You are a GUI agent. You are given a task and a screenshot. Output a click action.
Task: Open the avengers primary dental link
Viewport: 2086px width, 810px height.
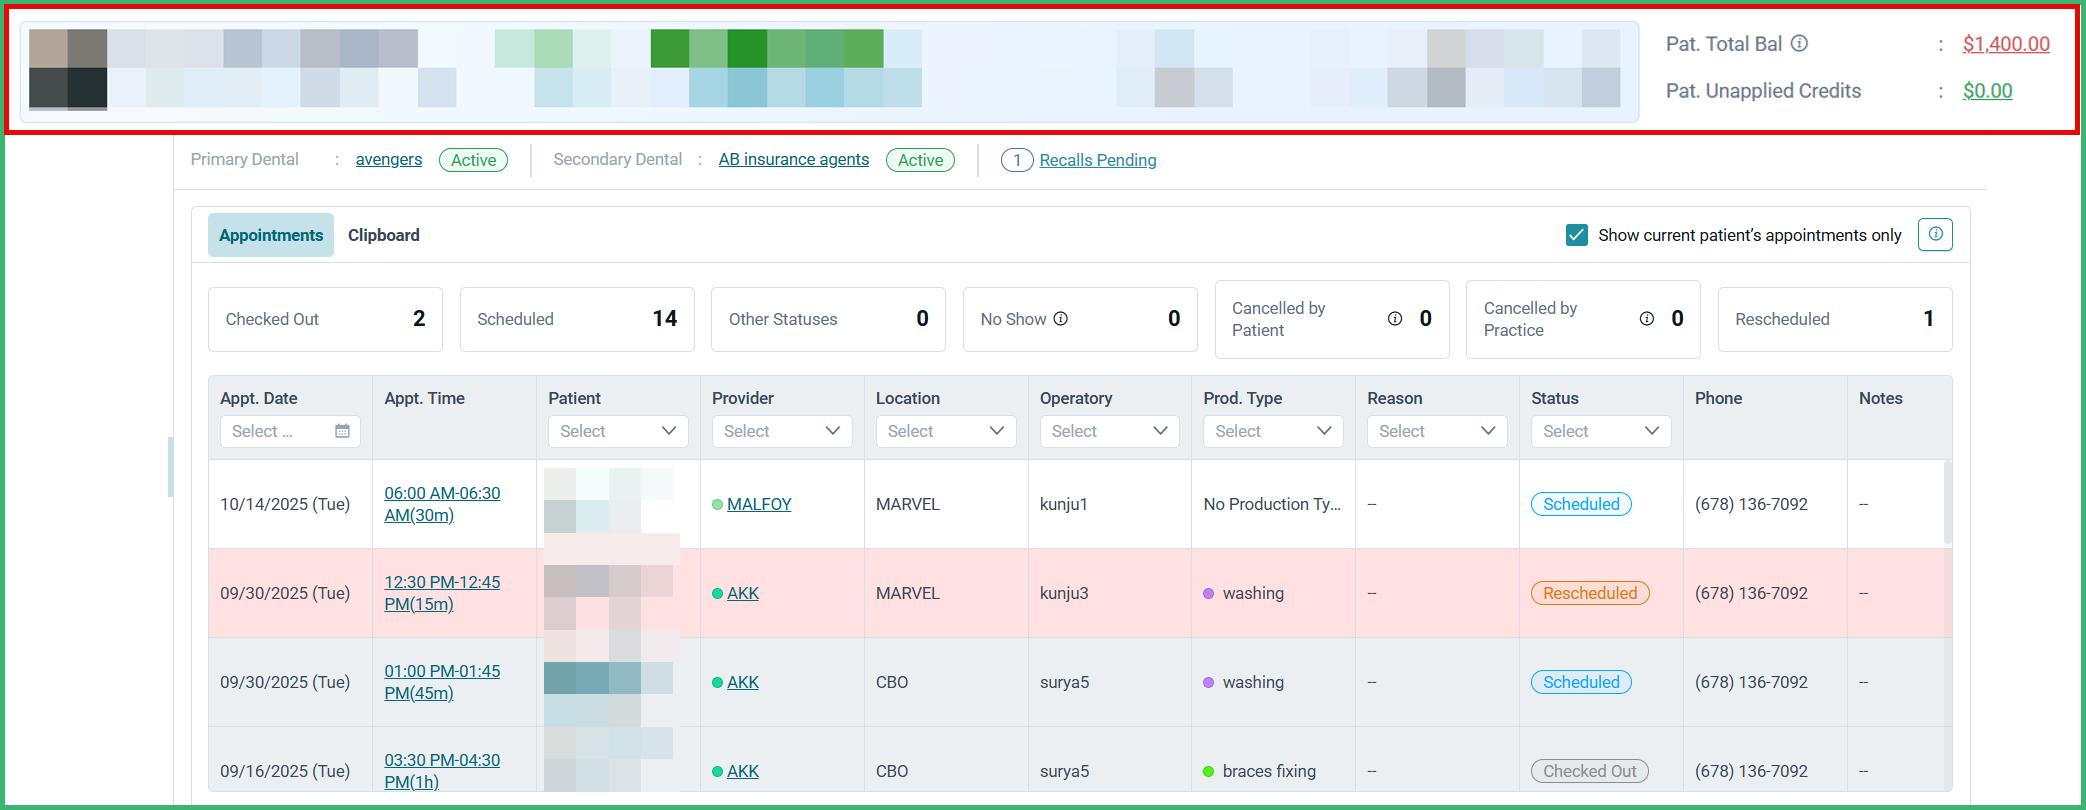pyautogui.click(x=389, y=160)
